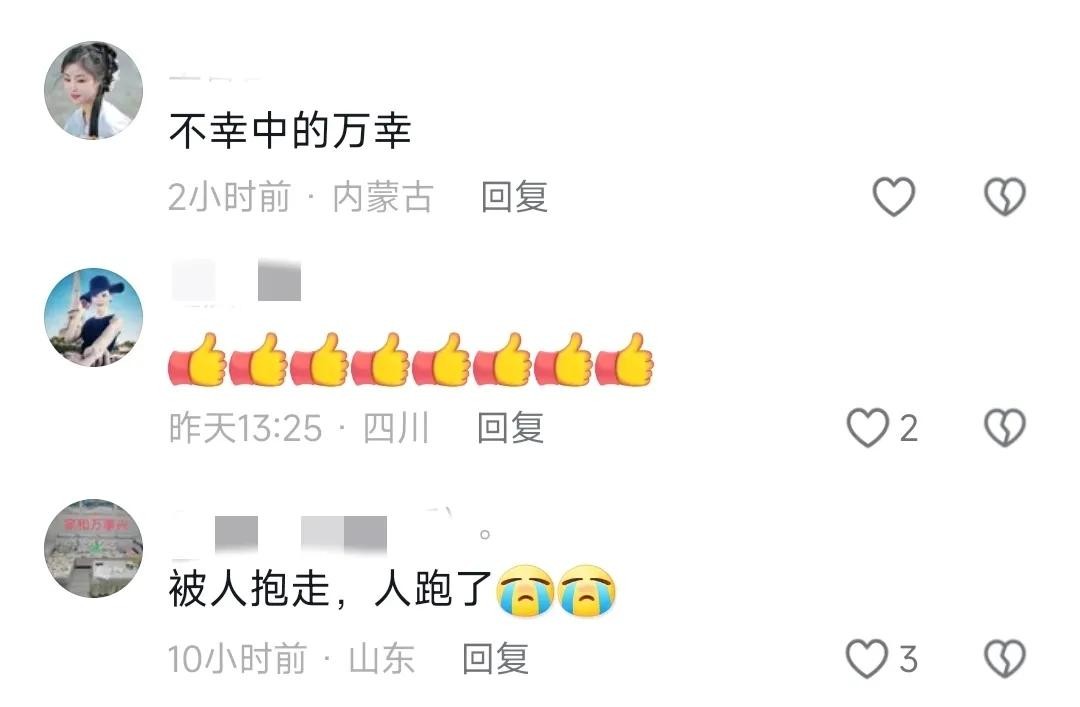Open the third commenter's landscape avatar

[x=94, y=549]
